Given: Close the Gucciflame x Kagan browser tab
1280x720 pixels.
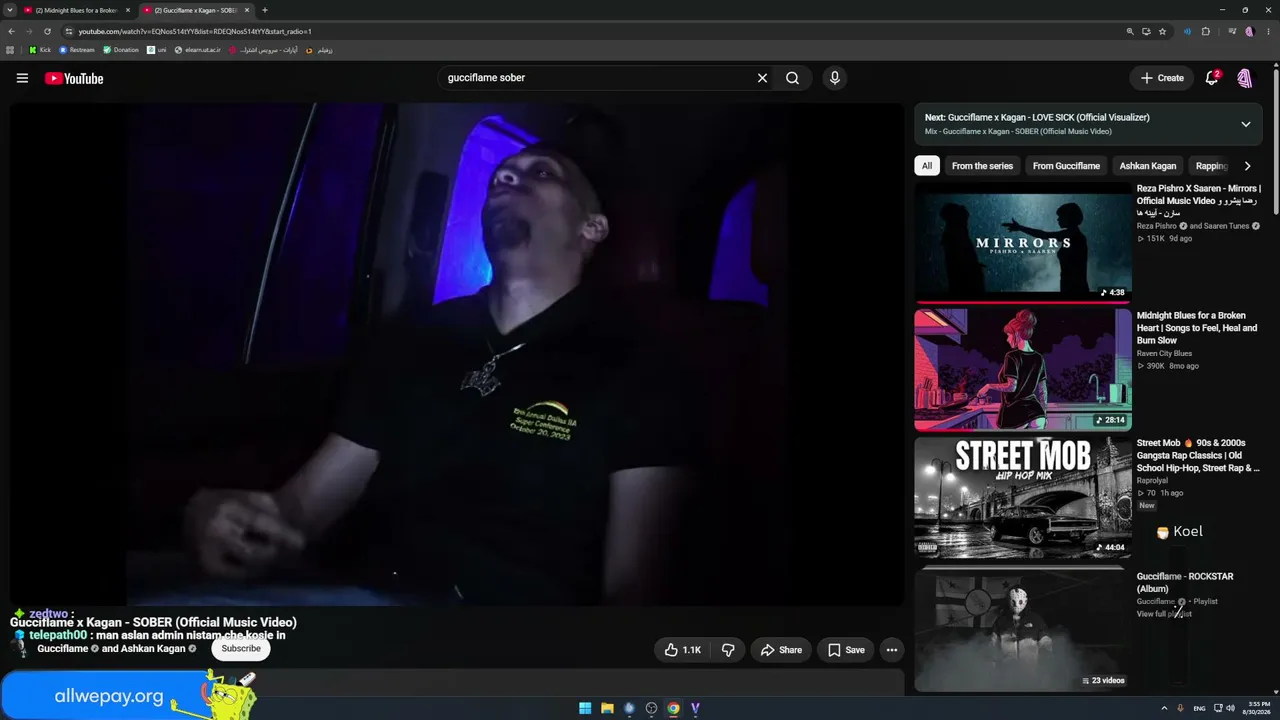Looking at the screenshot, I should coord(247,10).
